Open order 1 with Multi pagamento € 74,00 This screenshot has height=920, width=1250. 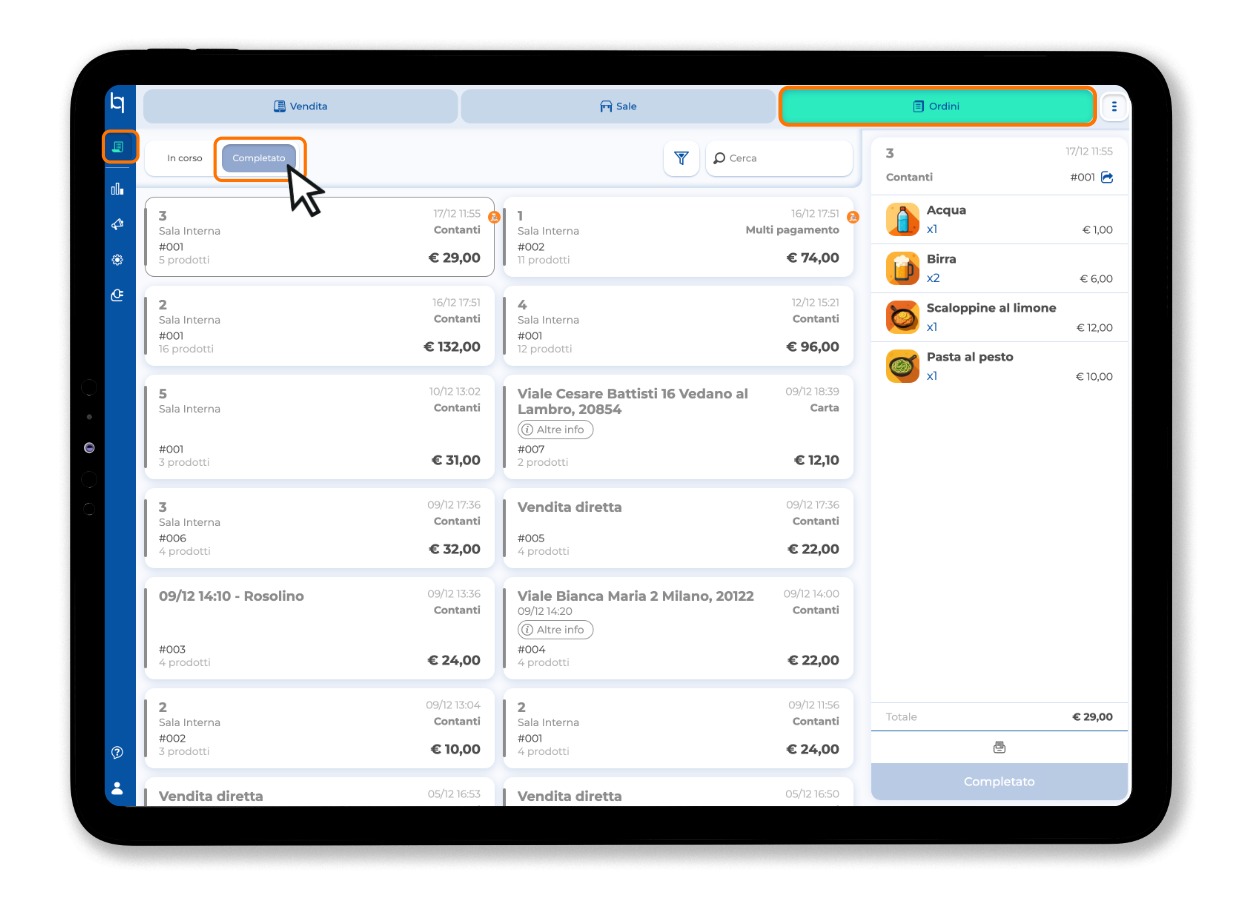[x=678, y=237]
